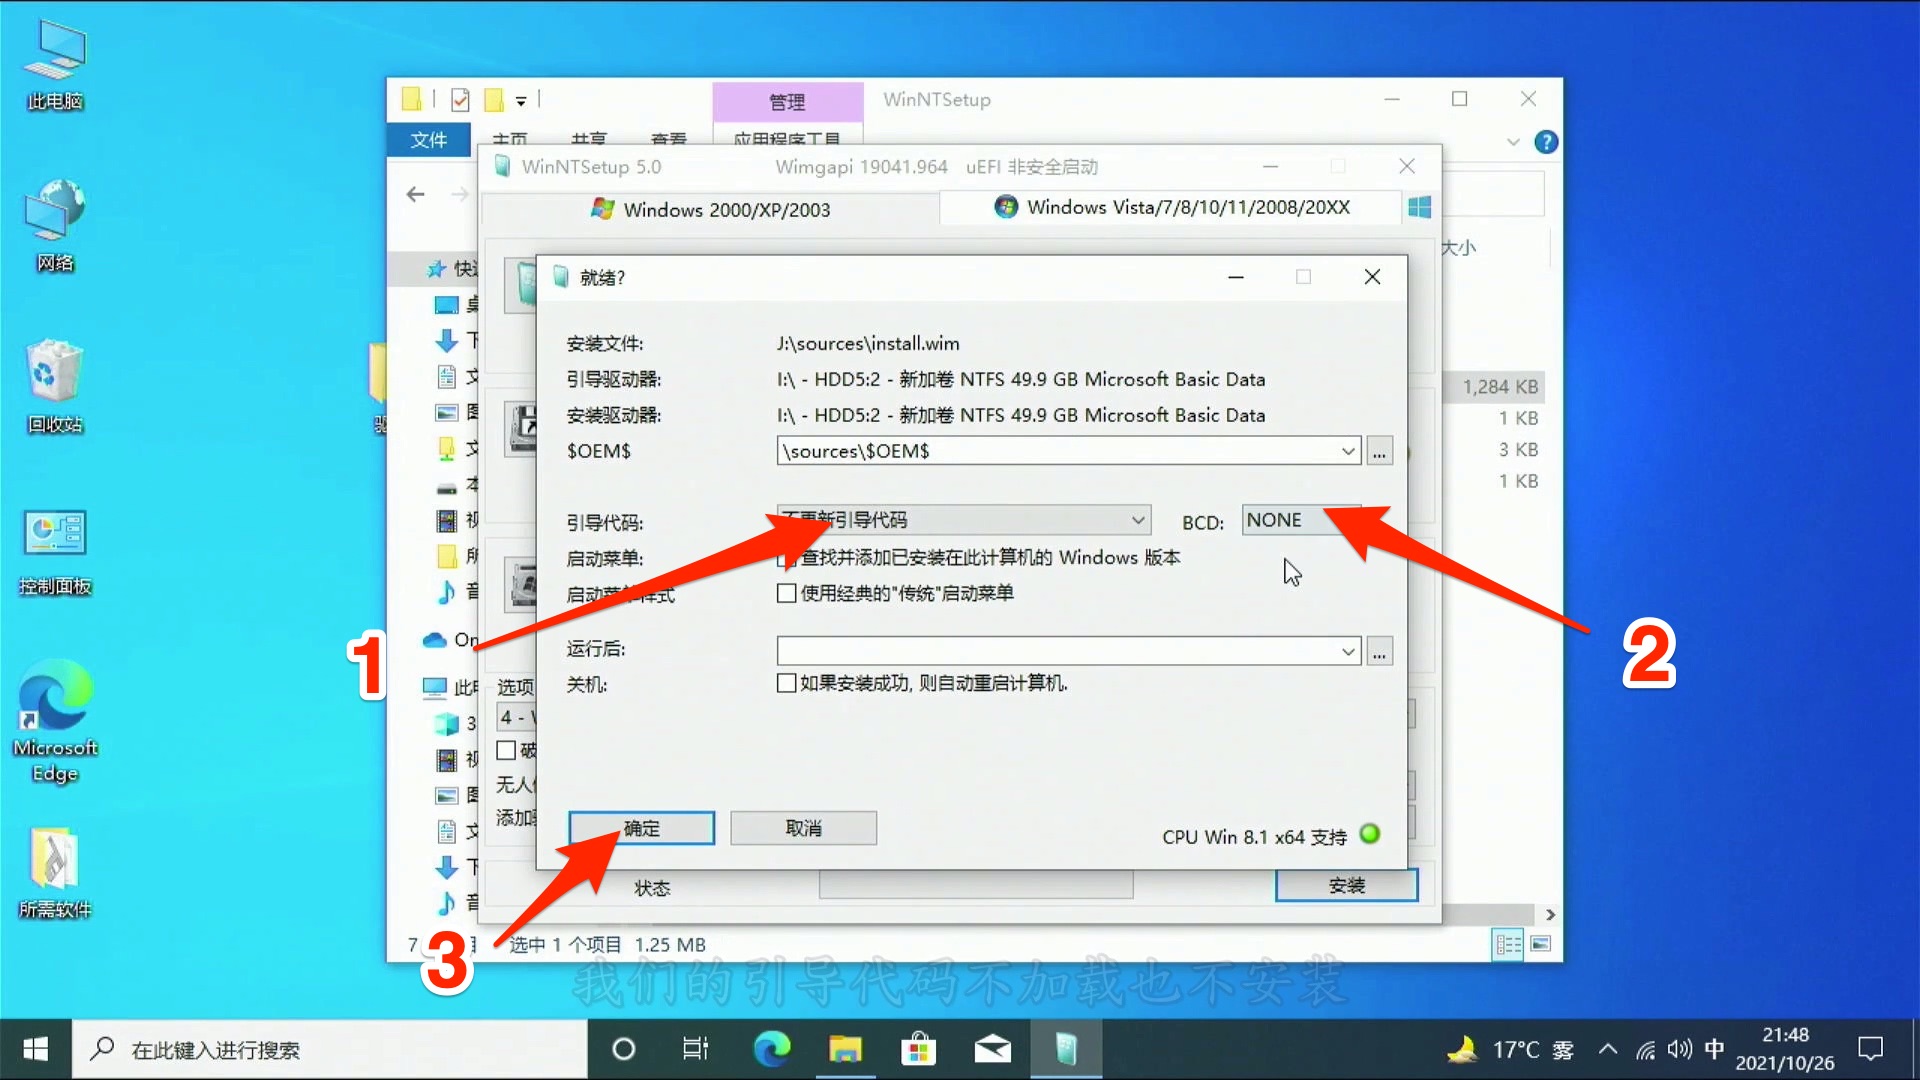Viewport: 1920px width, 1080px height.
Task: Open the Microsoft Store taskbar icon
Action: coord(919,1049)
